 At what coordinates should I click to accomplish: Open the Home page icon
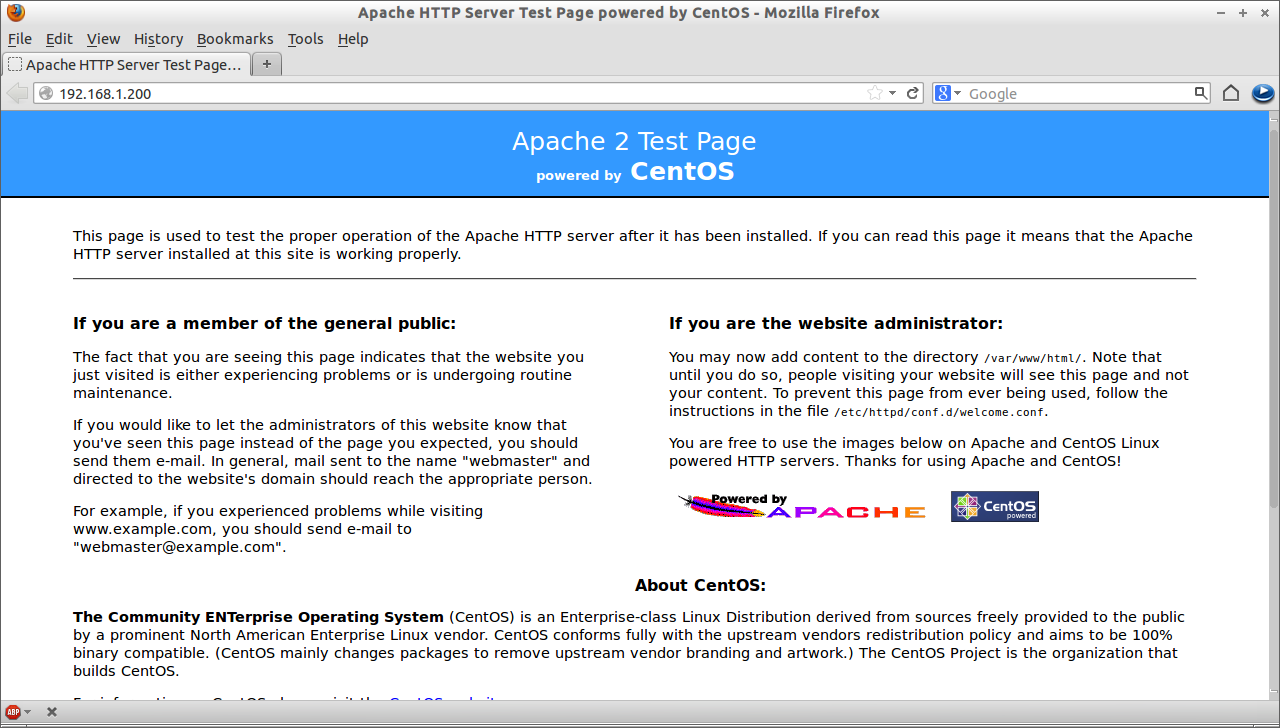(x=1231, y=93)
